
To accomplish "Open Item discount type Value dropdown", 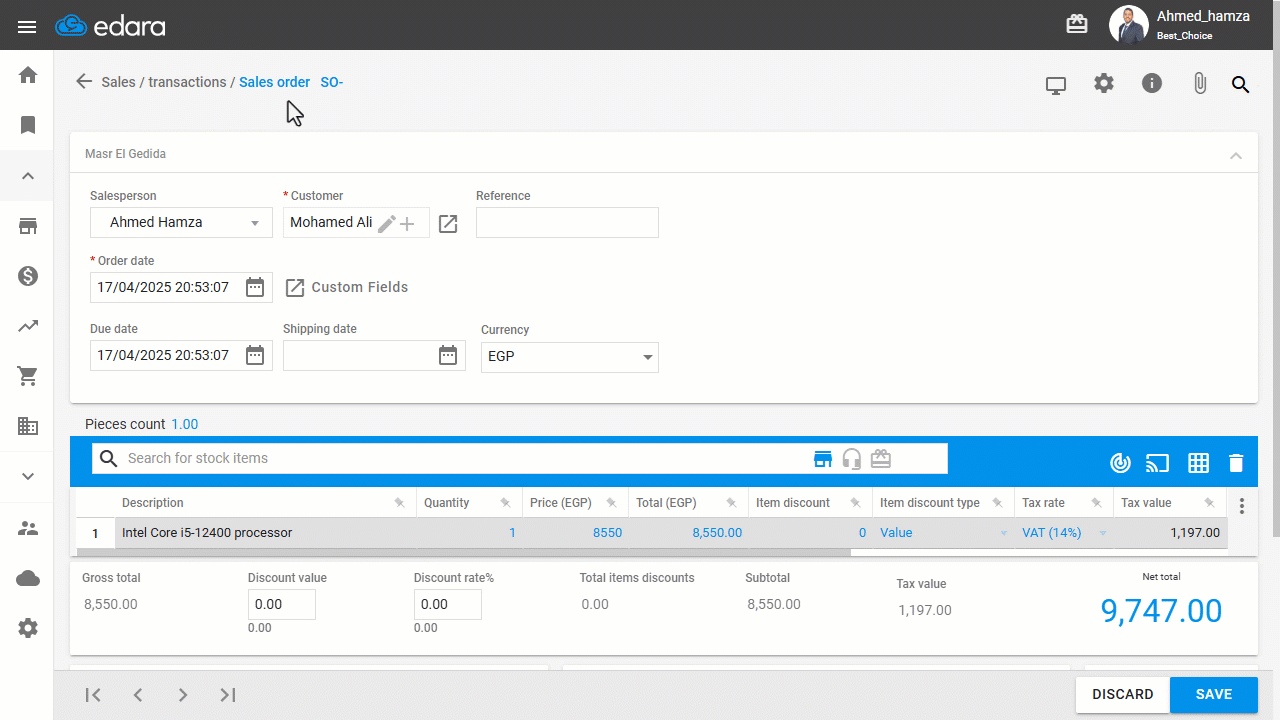I will [943, 533].
